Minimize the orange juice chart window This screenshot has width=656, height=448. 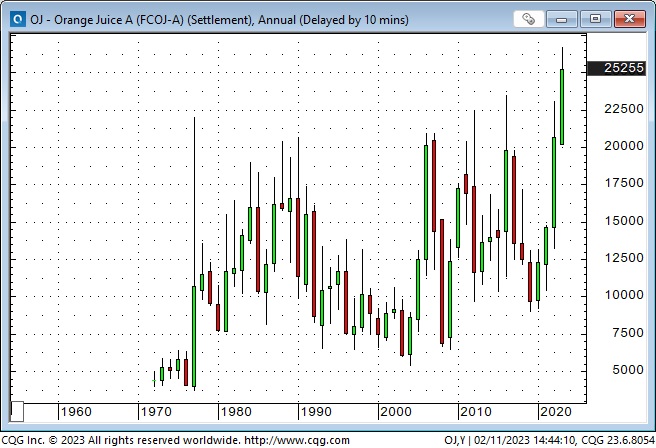tap(561, 19)
